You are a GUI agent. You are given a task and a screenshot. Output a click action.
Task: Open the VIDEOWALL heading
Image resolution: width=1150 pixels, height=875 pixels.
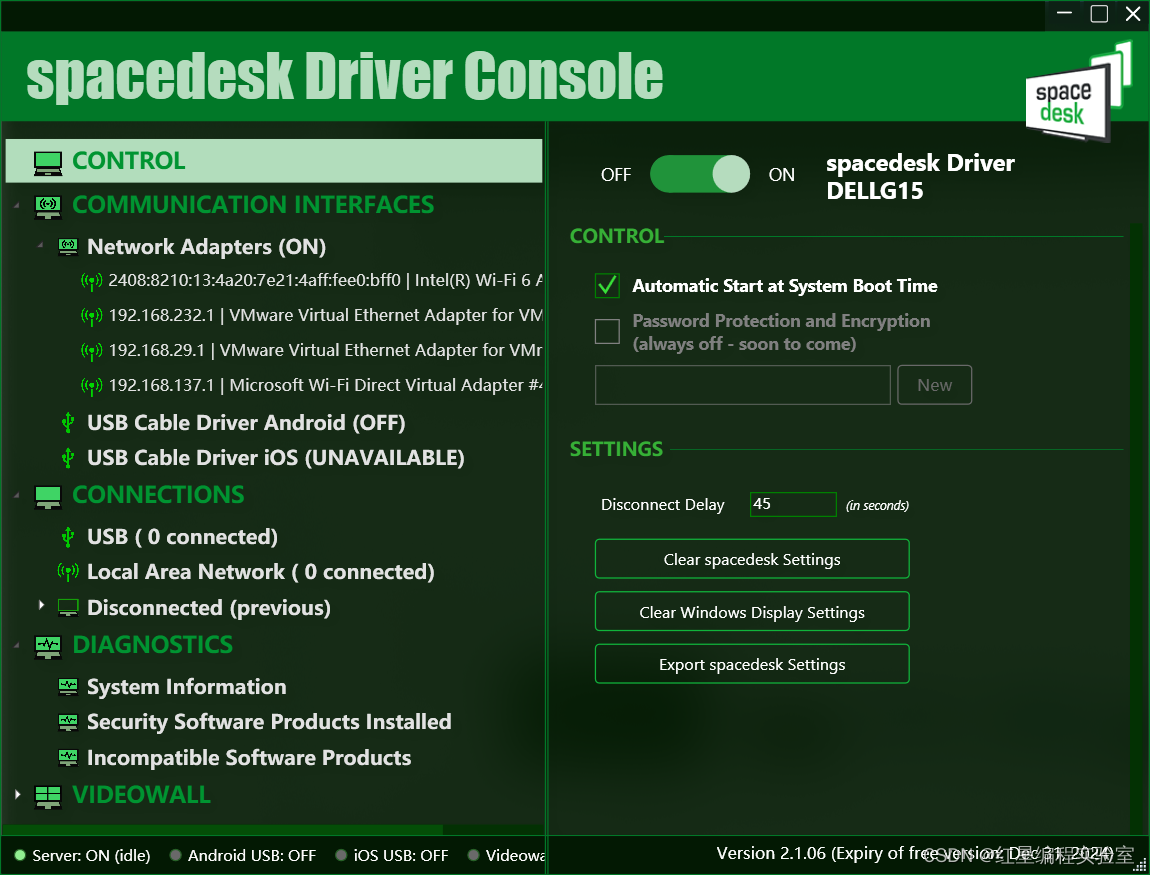pos(142,795)
